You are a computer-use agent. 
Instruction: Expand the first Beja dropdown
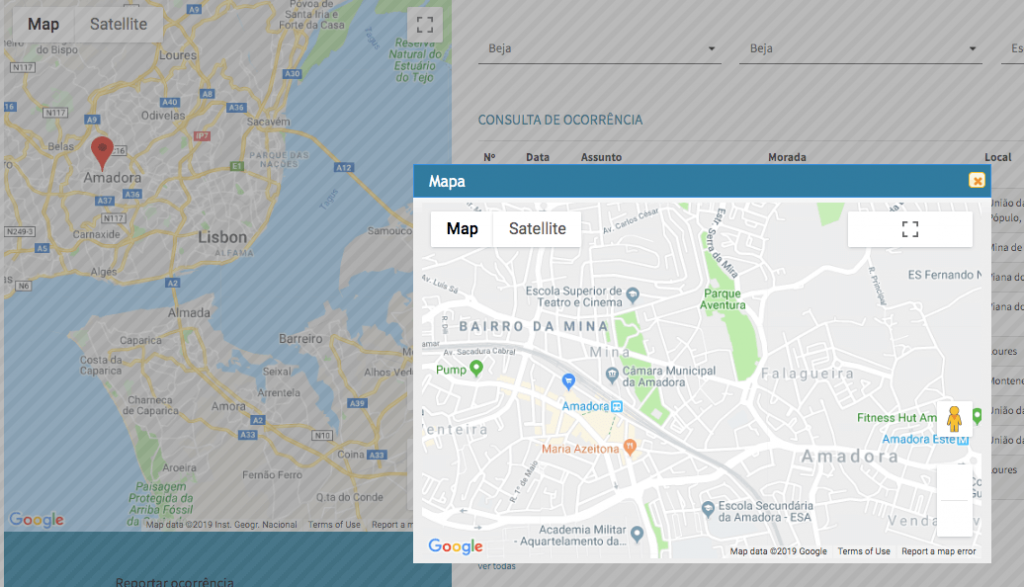[599, 48]
